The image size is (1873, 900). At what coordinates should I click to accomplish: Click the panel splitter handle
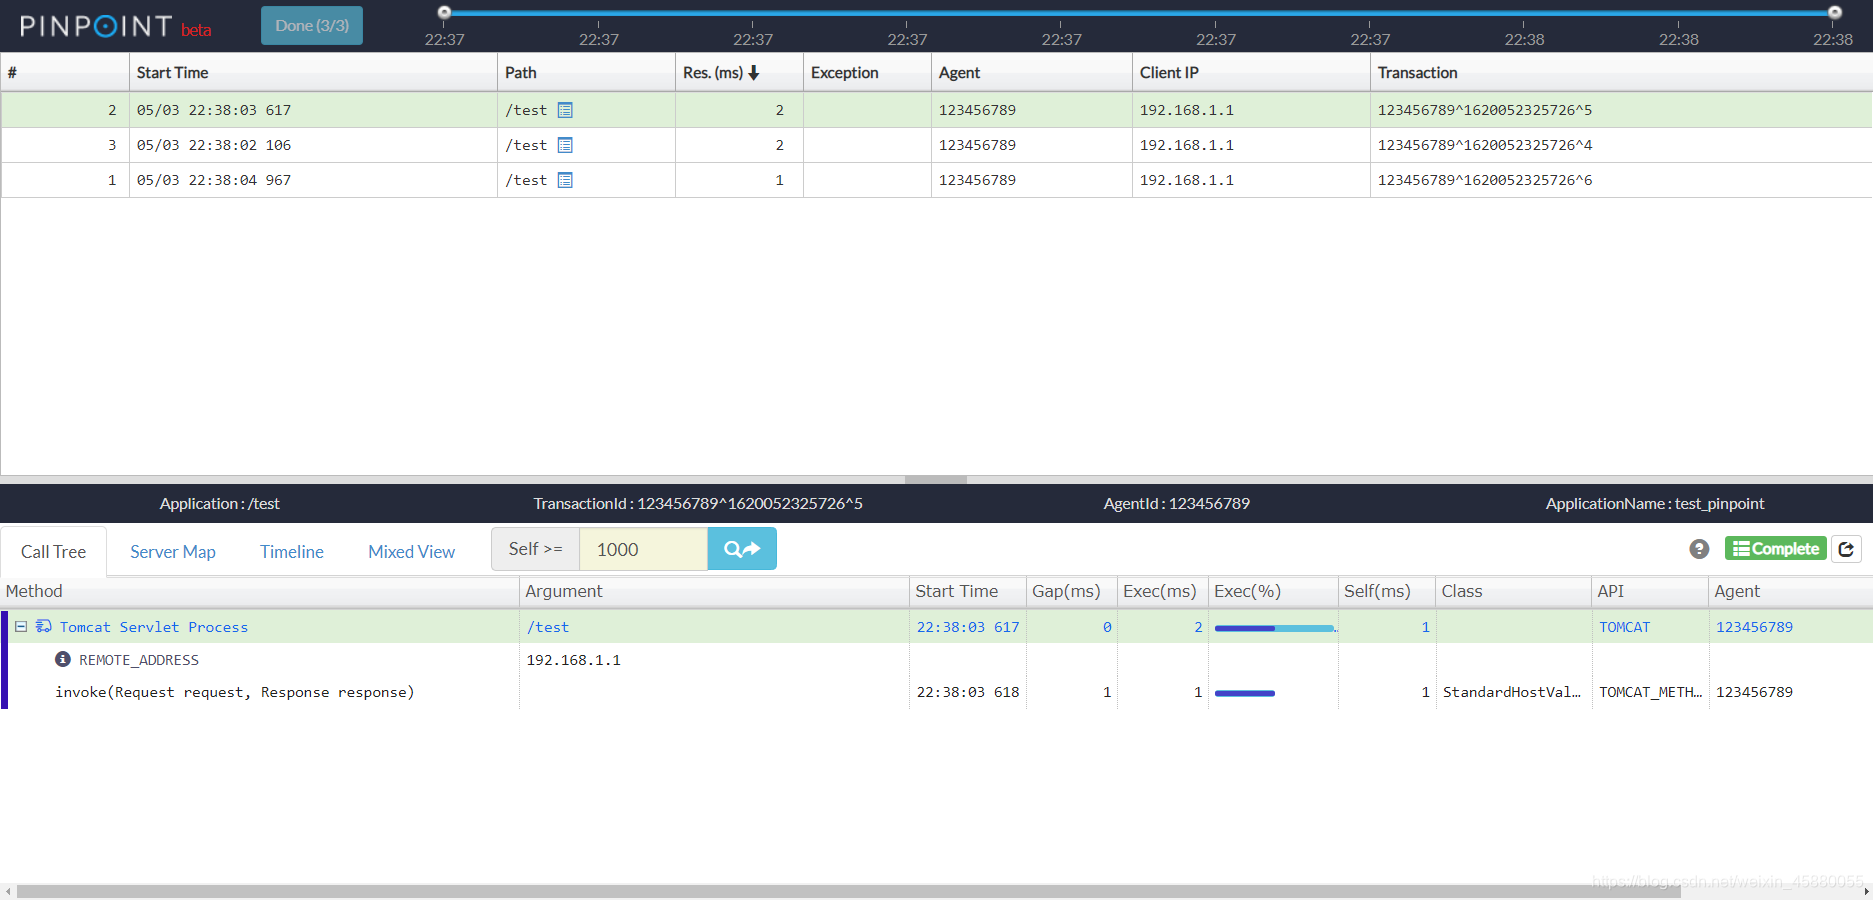(936, 480)
